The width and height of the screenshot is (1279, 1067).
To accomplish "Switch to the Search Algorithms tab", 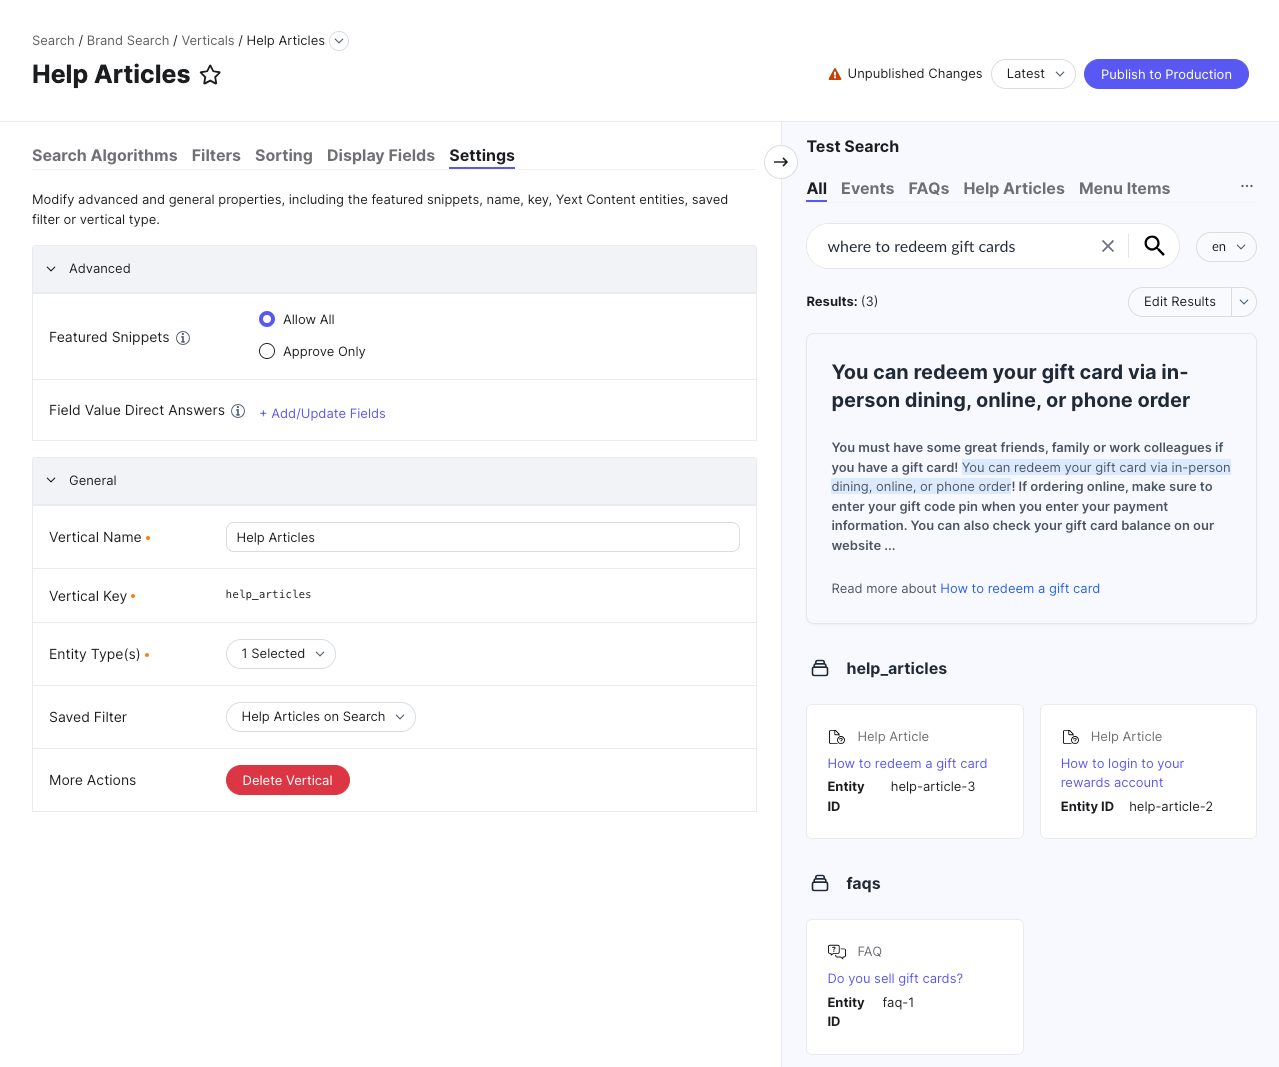I will pyautogui.click(x=104, y=155).
